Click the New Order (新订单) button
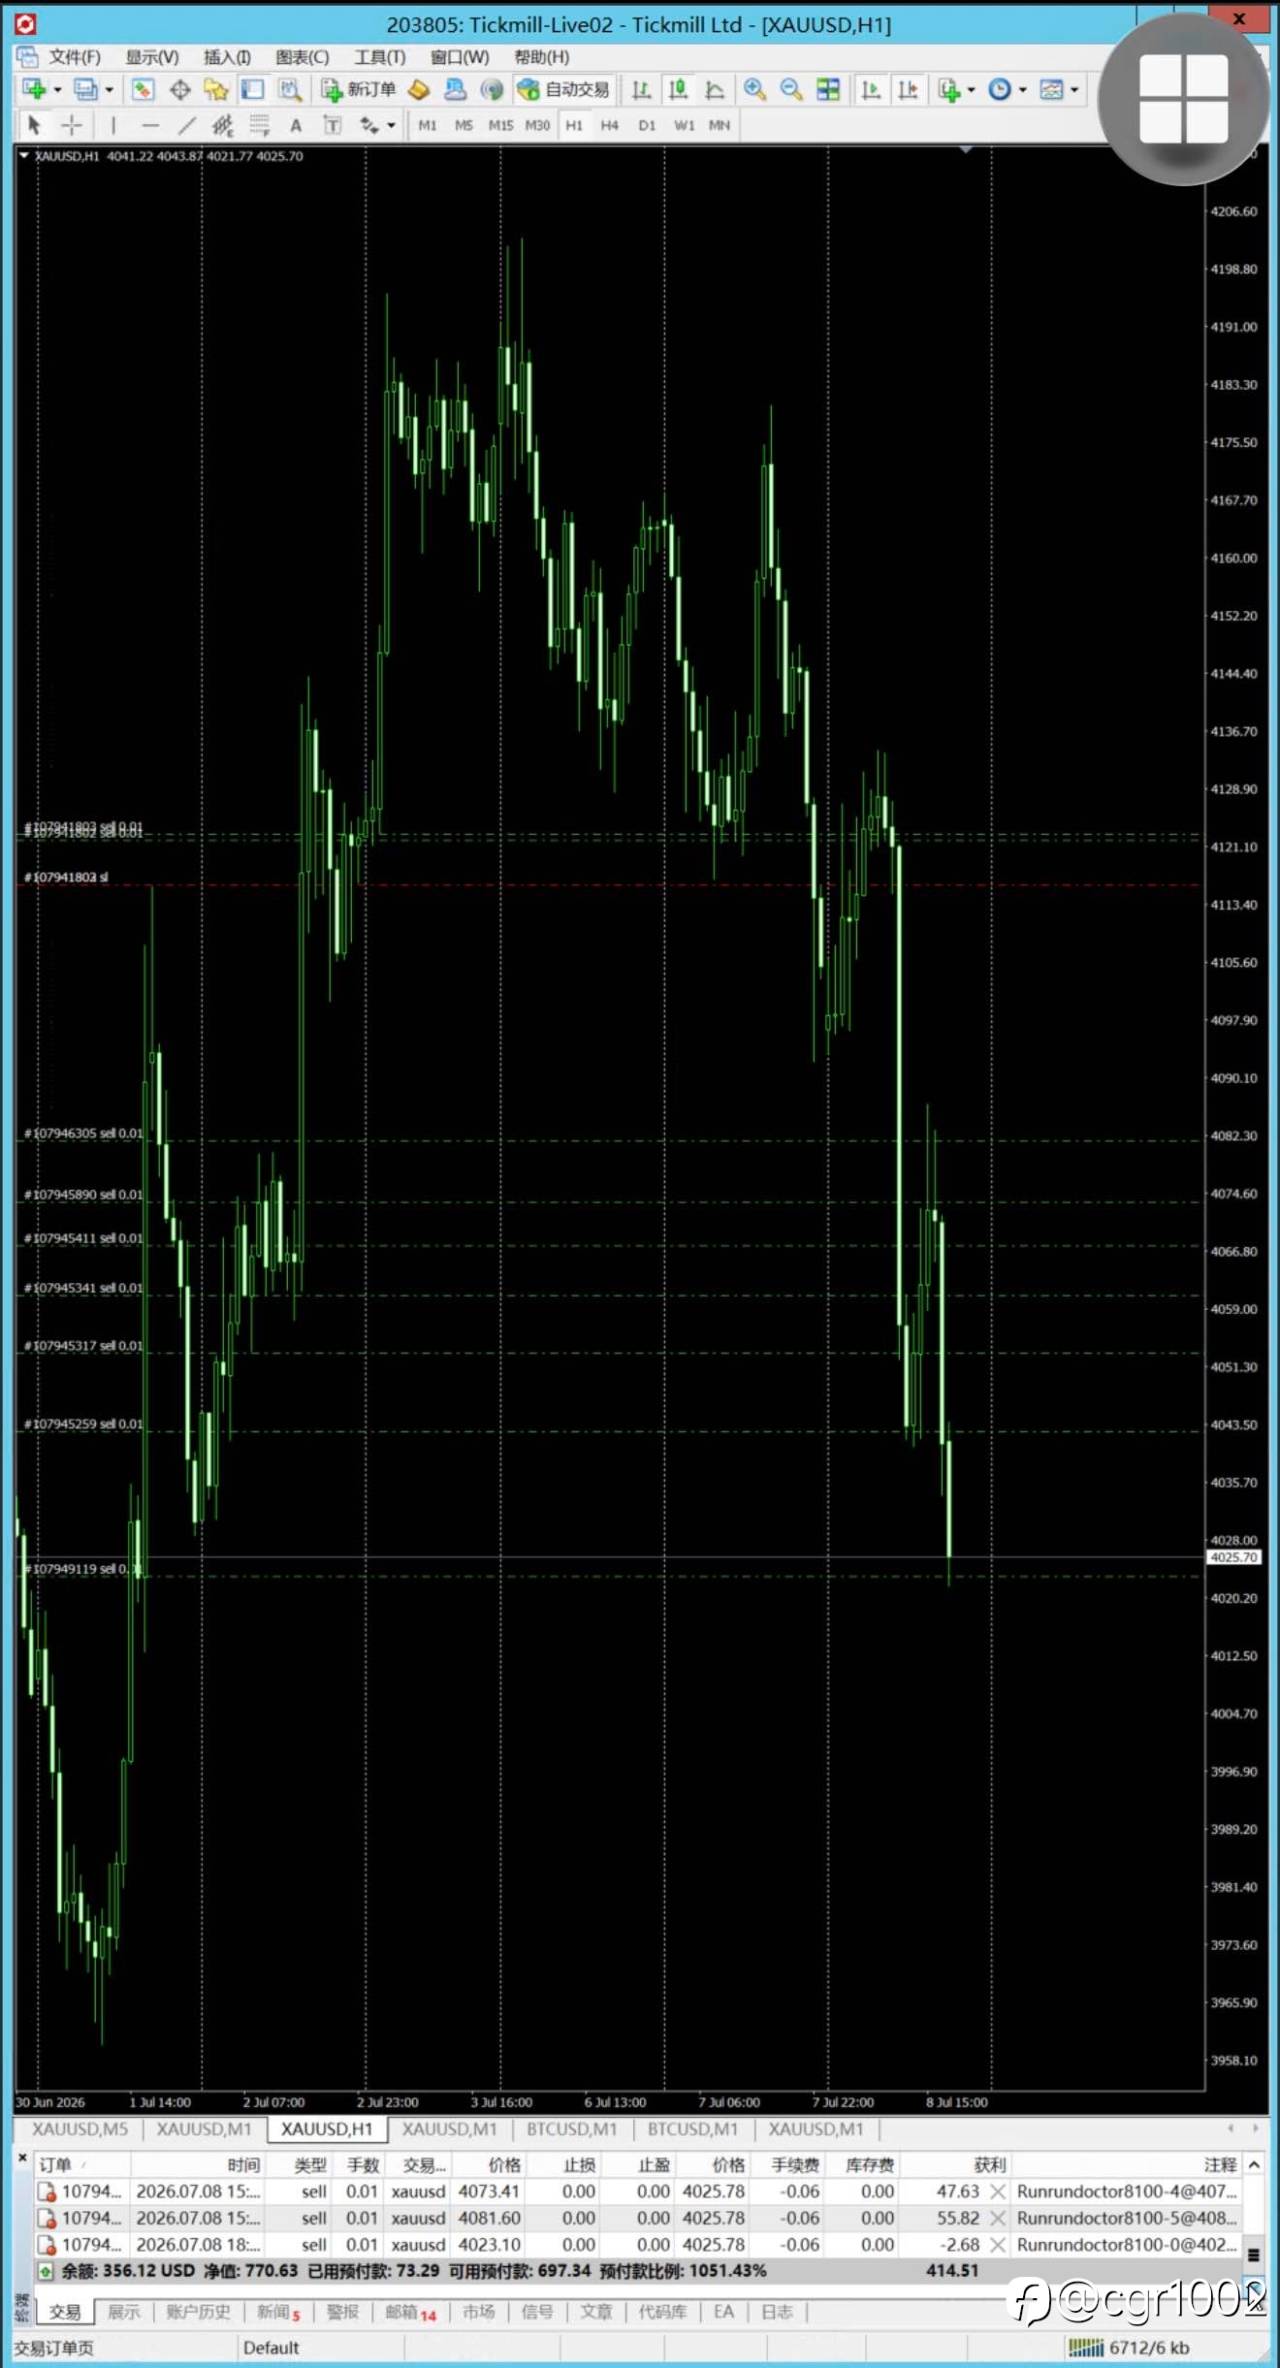The width and height of the screenshot is (1280, 2368). point(358,89)
